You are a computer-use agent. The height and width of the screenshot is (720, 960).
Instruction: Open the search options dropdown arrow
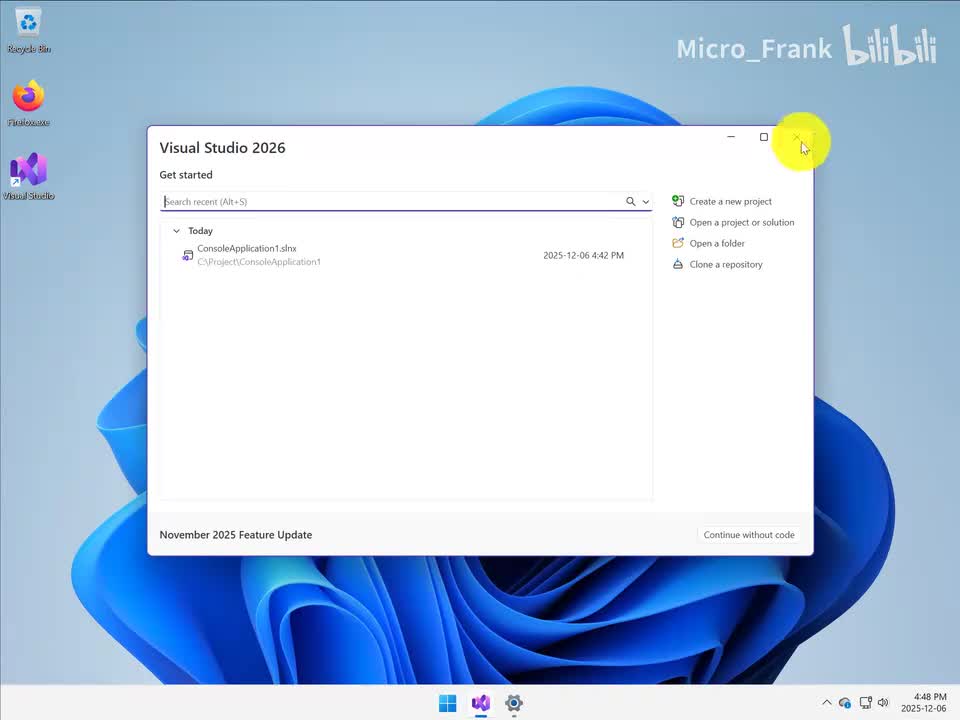pos(646,202)
